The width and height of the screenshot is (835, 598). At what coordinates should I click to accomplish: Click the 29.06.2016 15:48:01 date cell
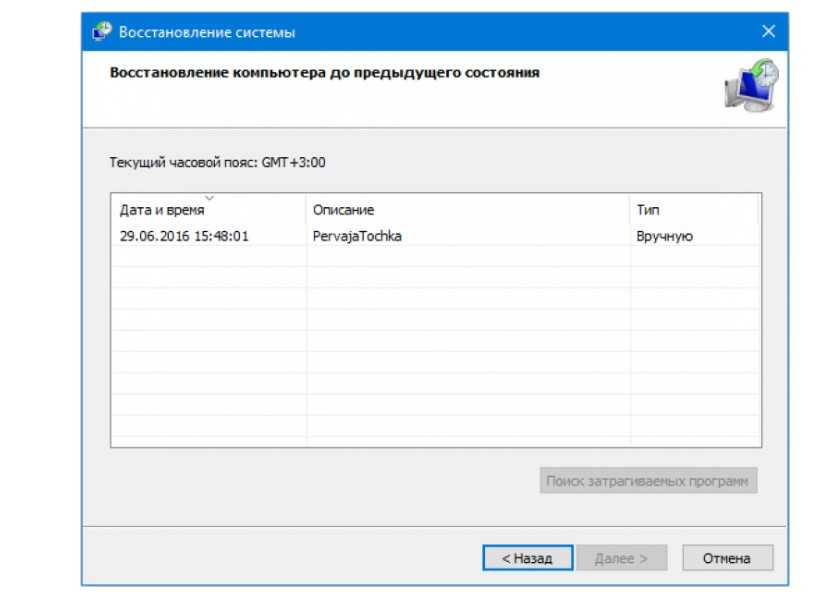(x=184, y=237)
